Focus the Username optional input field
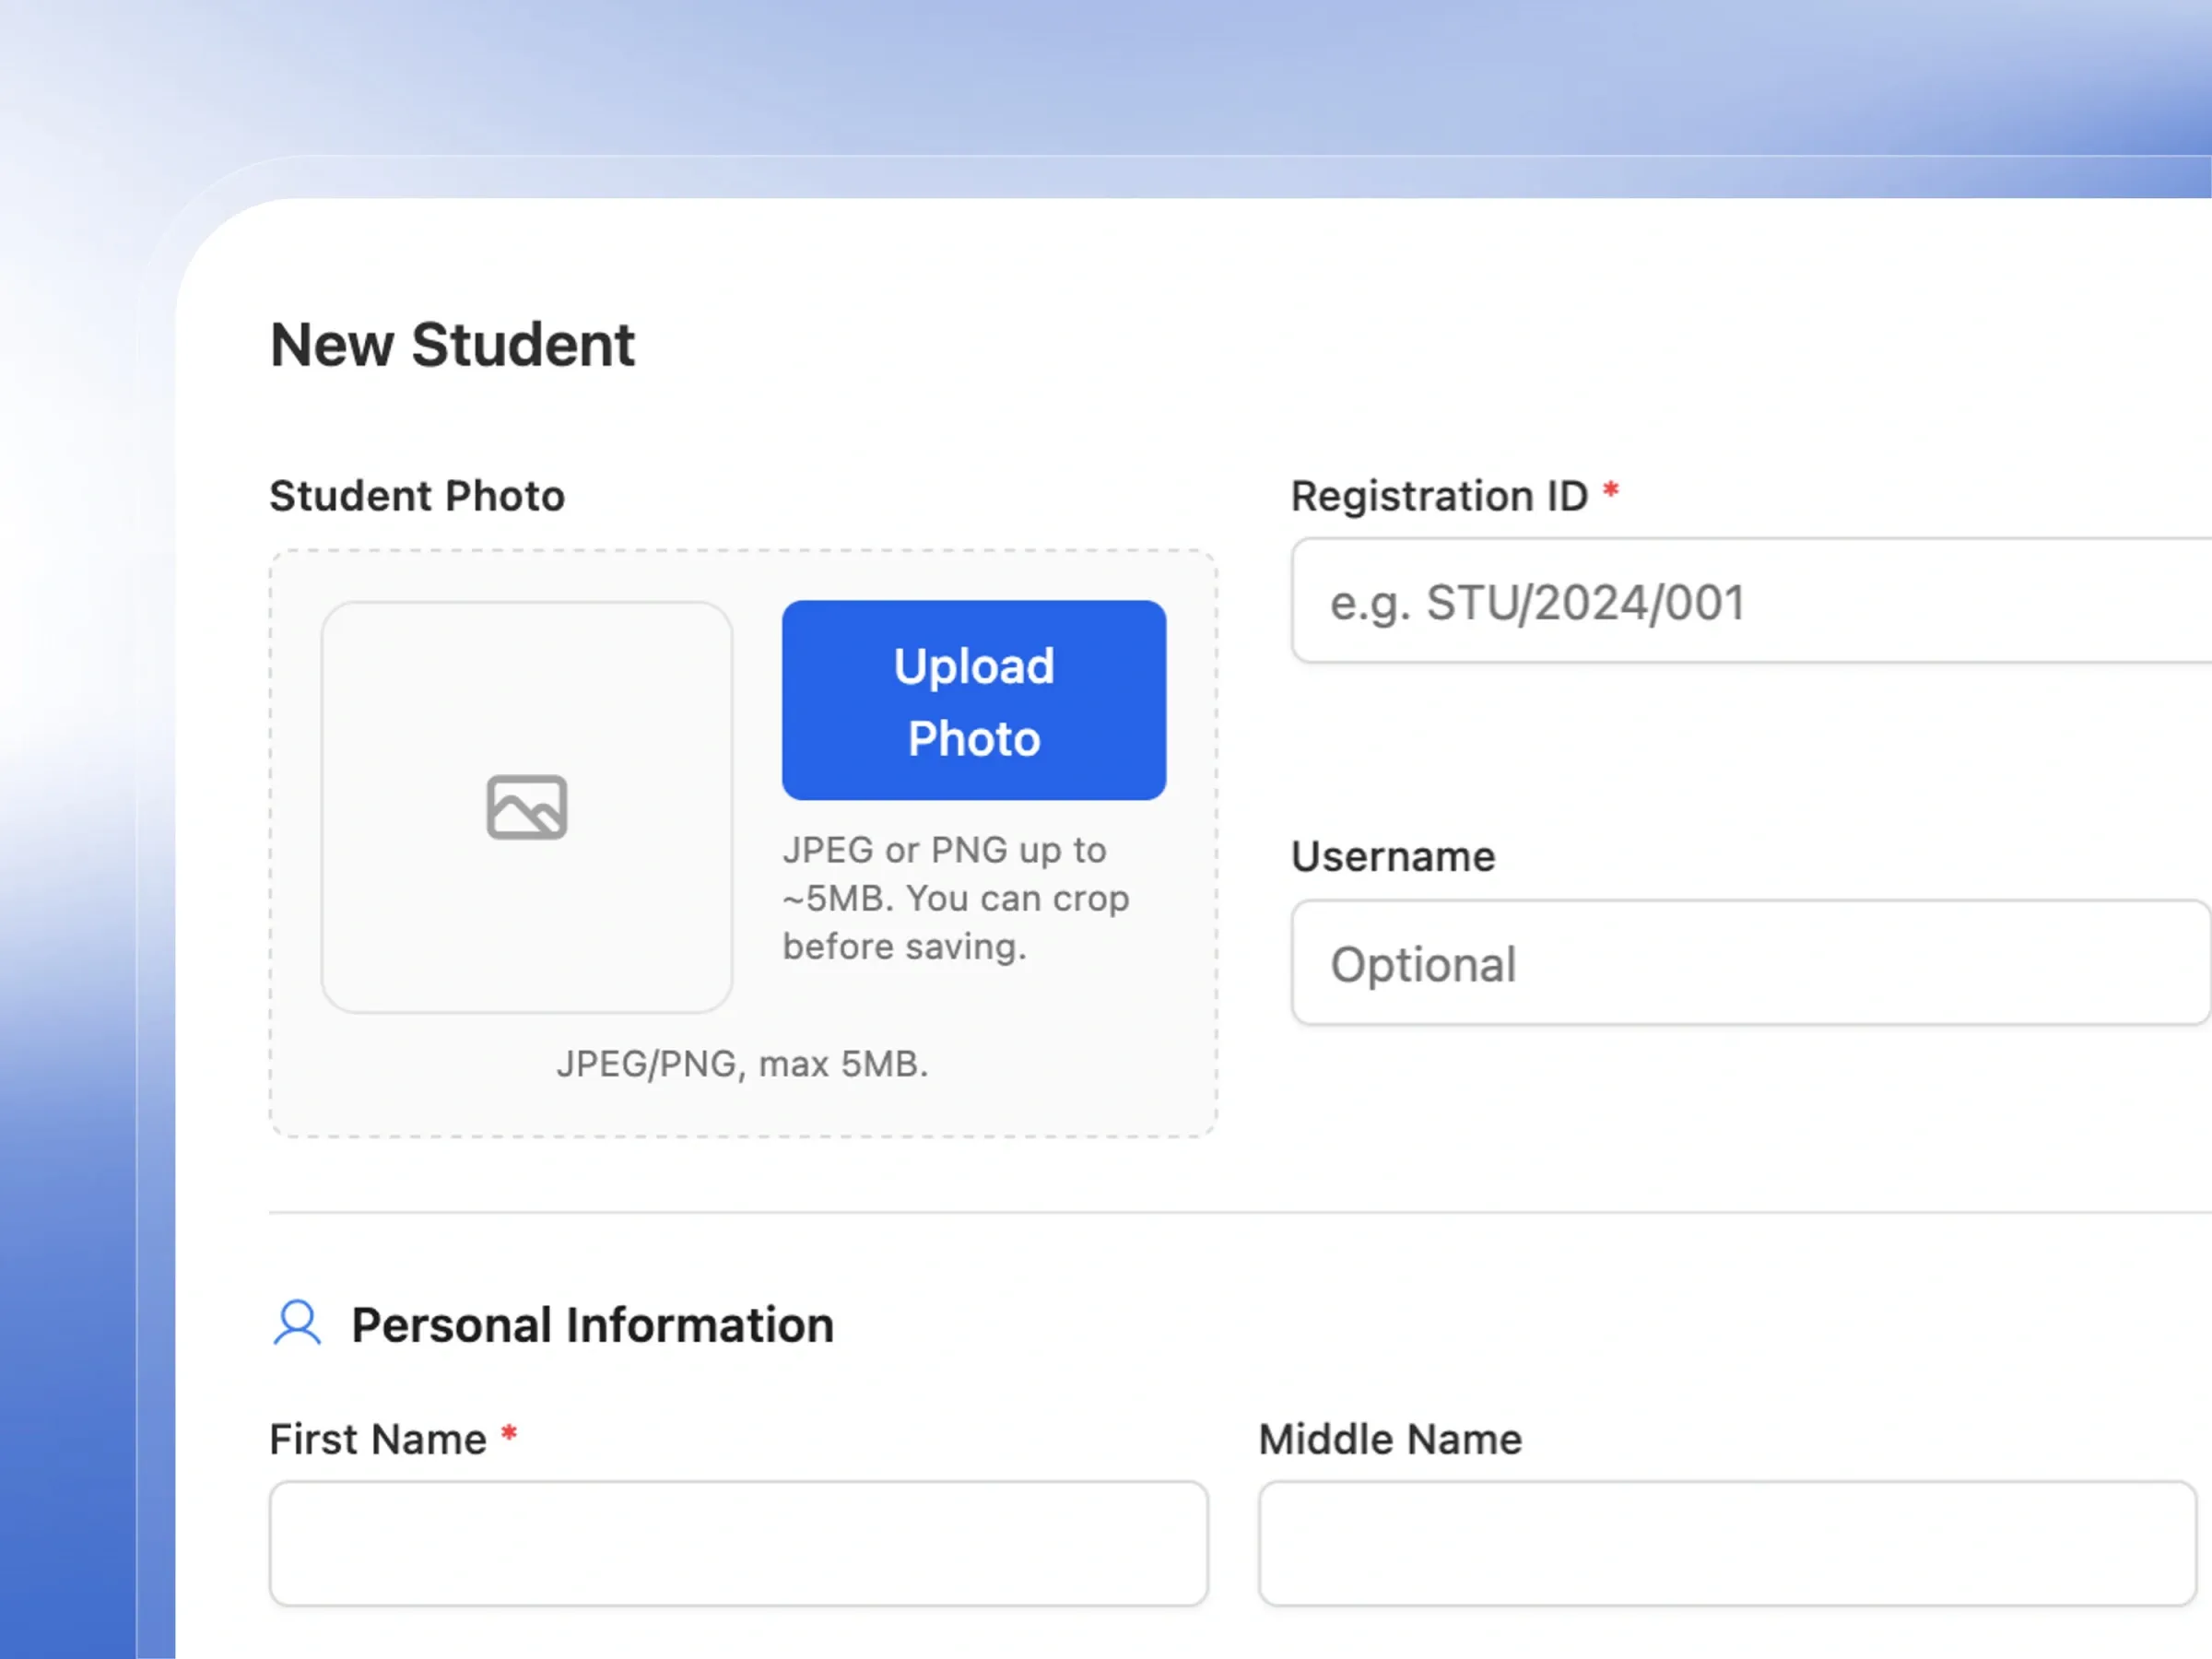2212x1659 pixels. click(1751, 963)
